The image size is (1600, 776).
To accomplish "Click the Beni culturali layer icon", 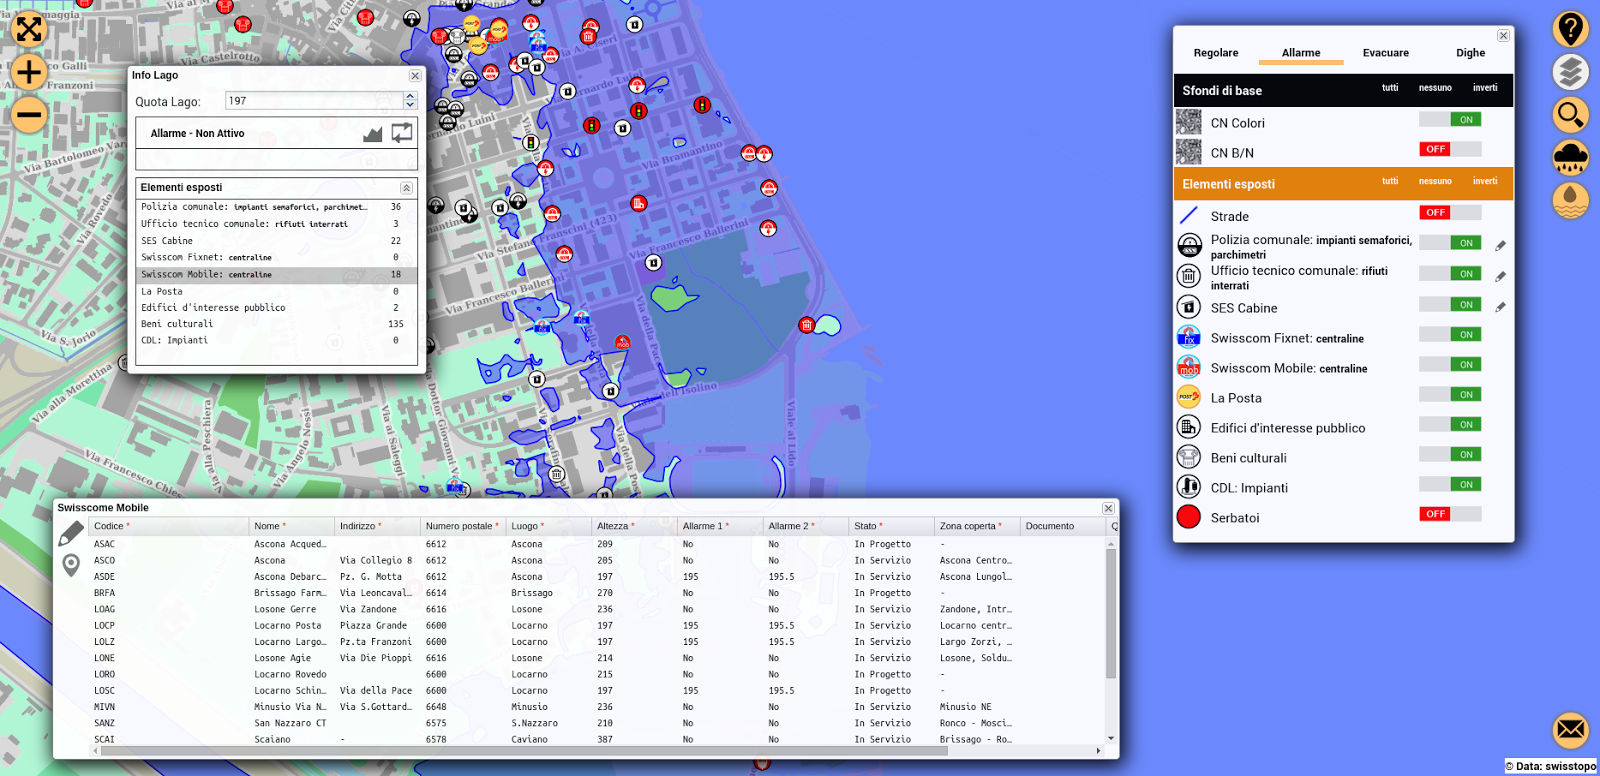I will (1189, 457).
